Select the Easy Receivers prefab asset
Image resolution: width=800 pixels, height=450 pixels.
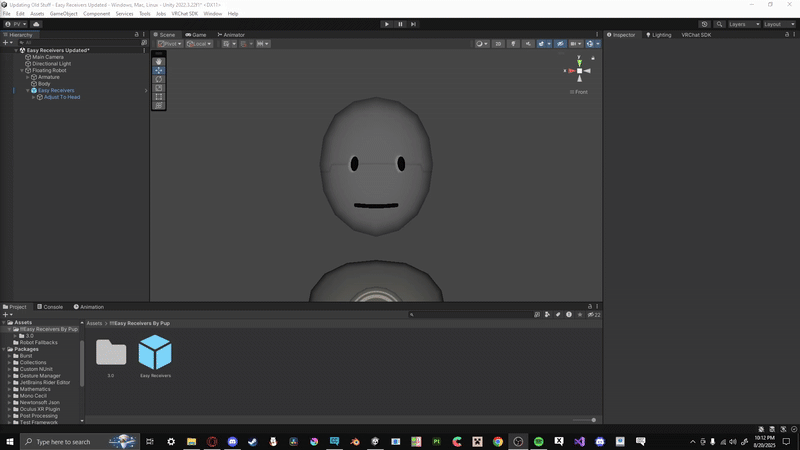tap(155, 353)
